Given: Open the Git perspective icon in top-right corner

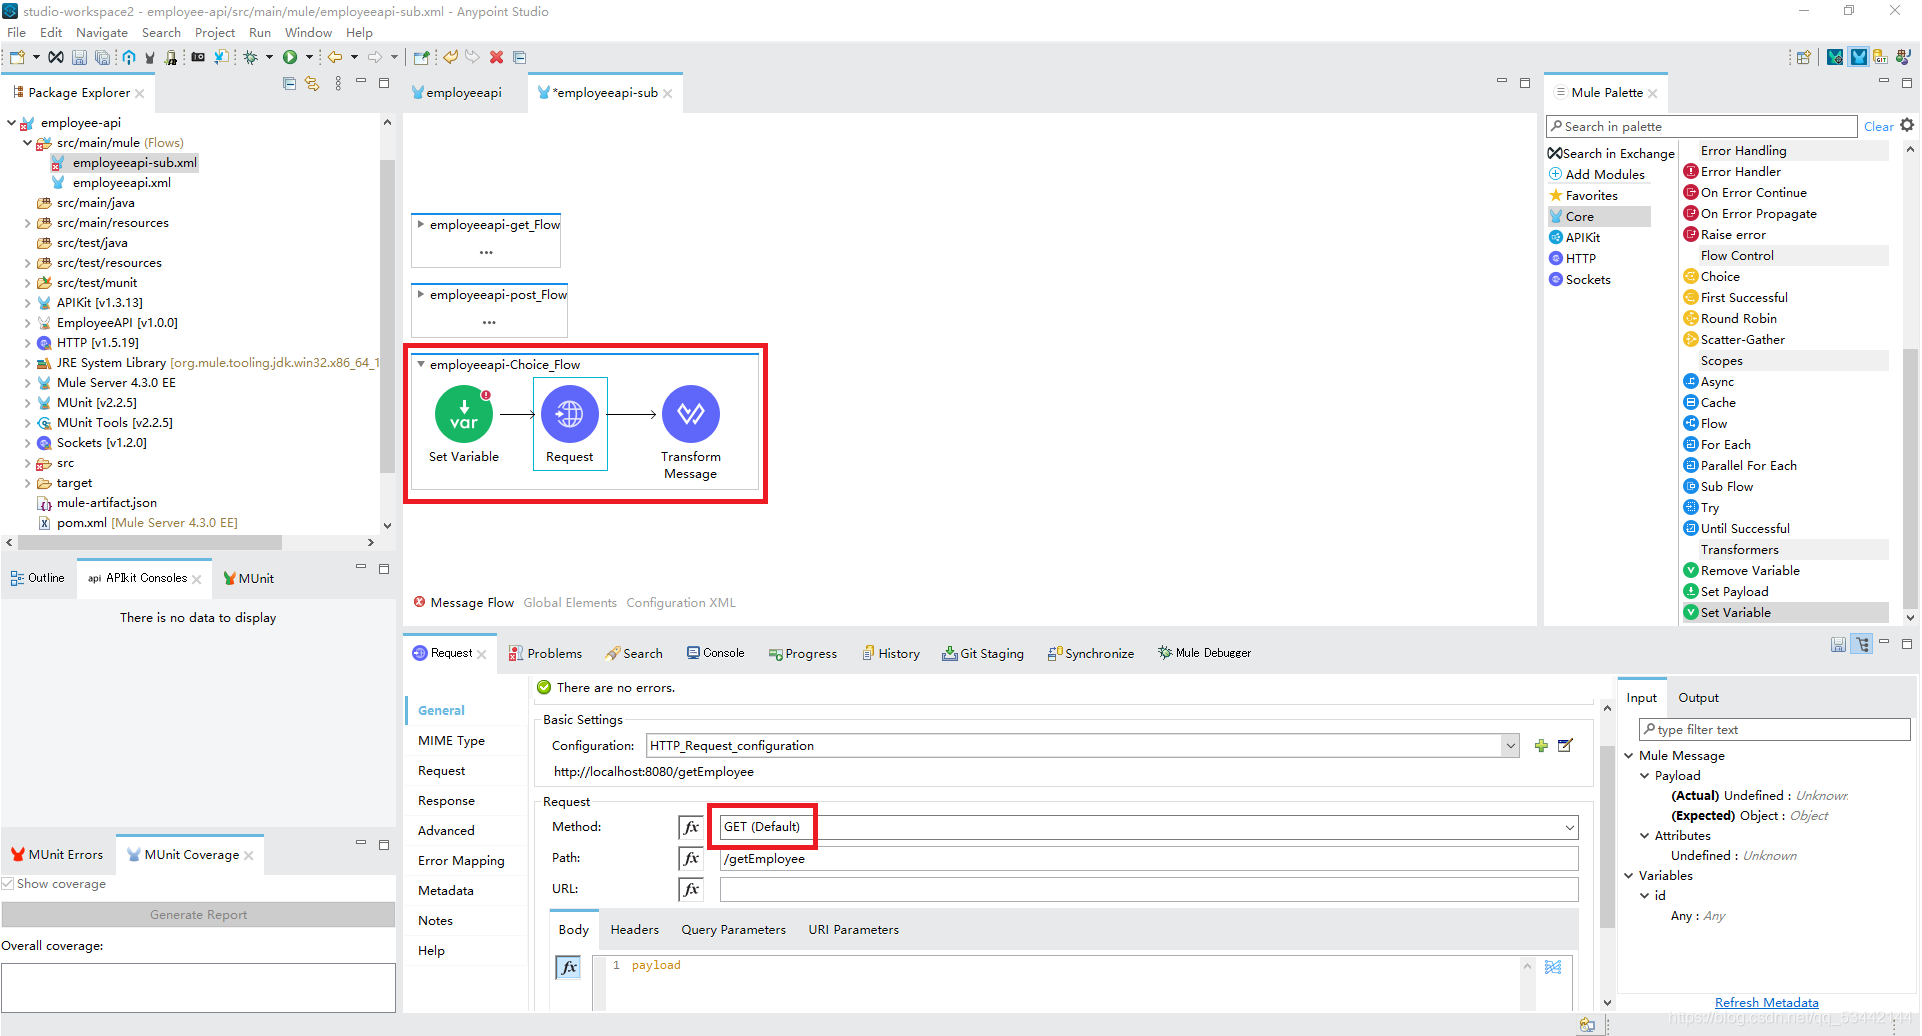Looking at the screenshot, I should (1881, 58).
